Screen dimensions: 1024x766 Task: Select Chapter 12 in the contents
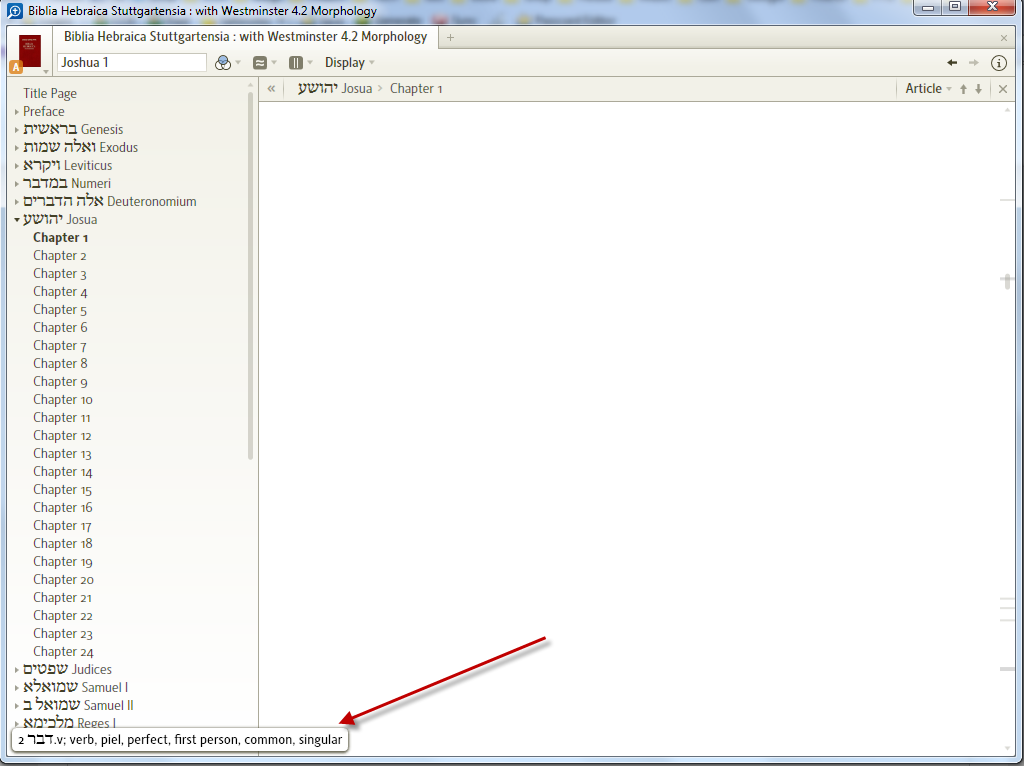pyautogui.click(x=63, y=436)
